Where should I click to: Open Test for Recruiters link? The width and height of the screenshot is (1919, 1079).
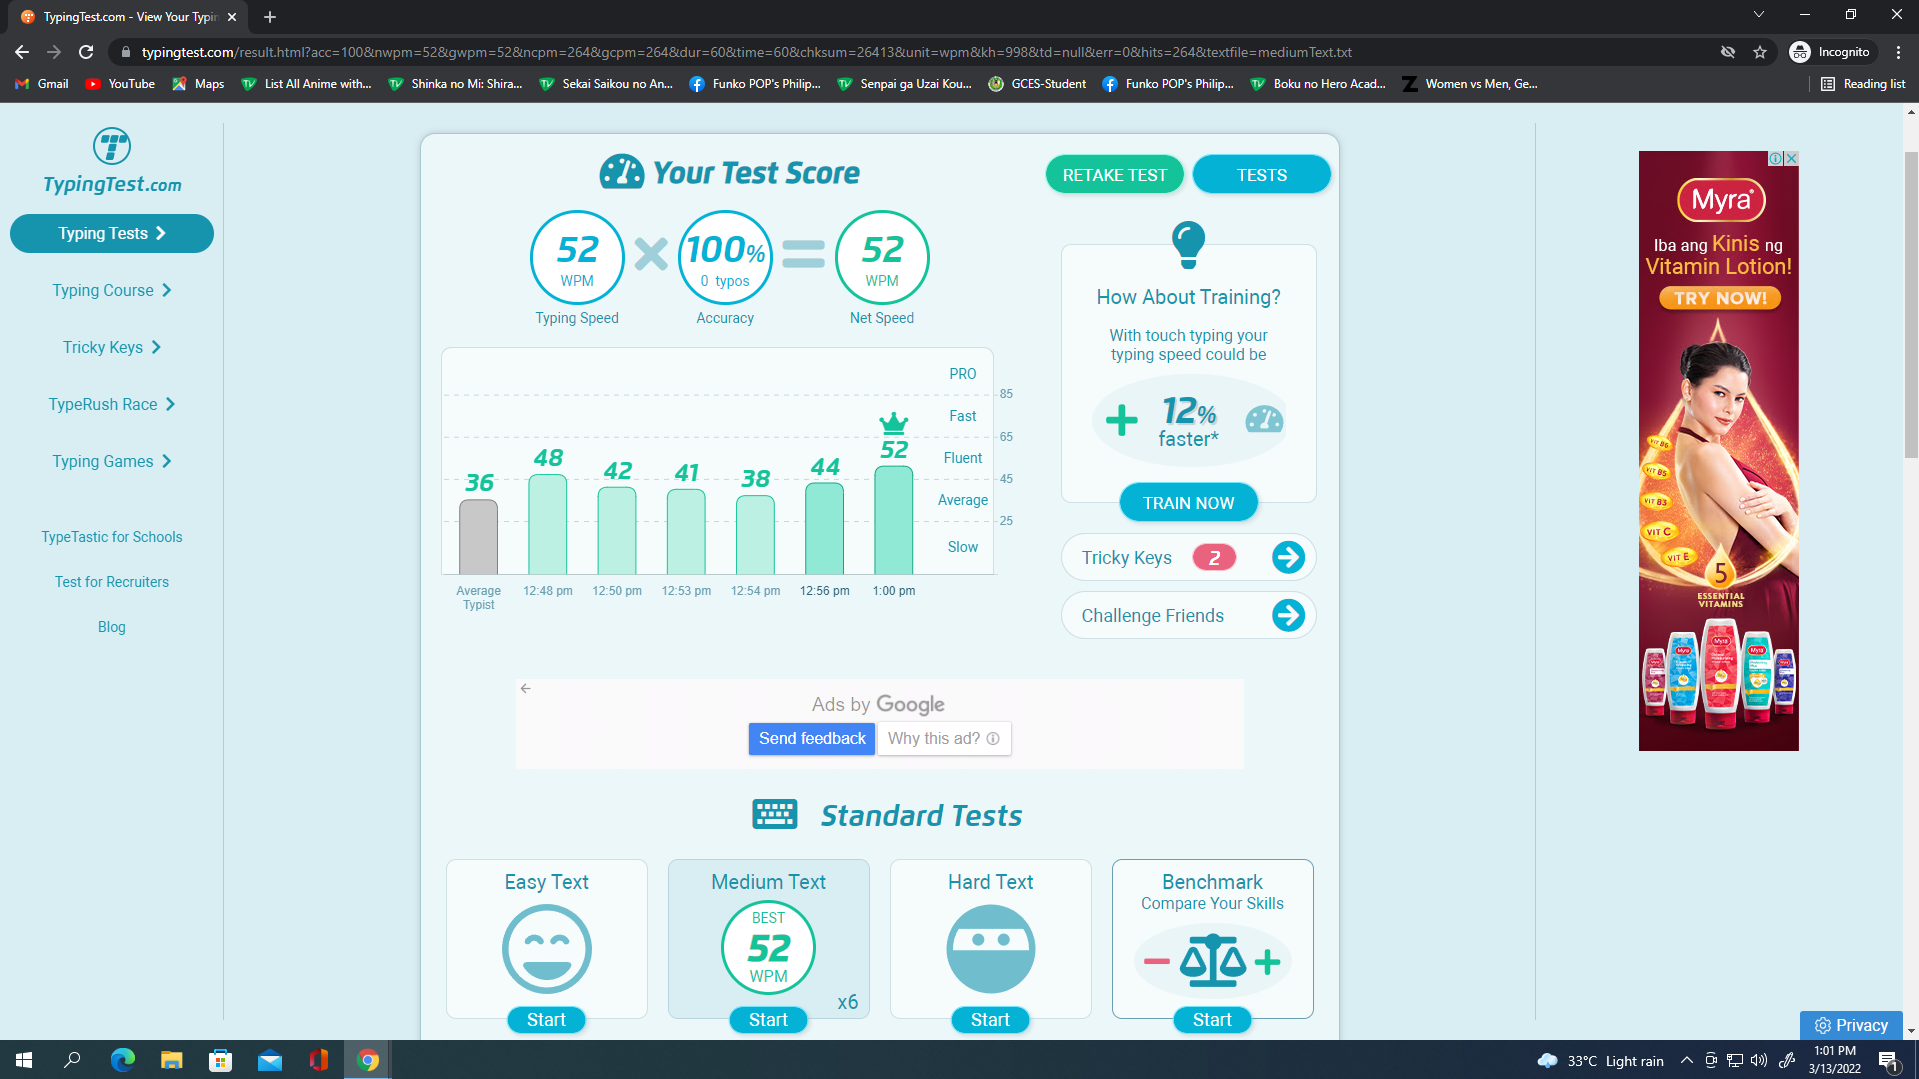[x=112, y=582]
